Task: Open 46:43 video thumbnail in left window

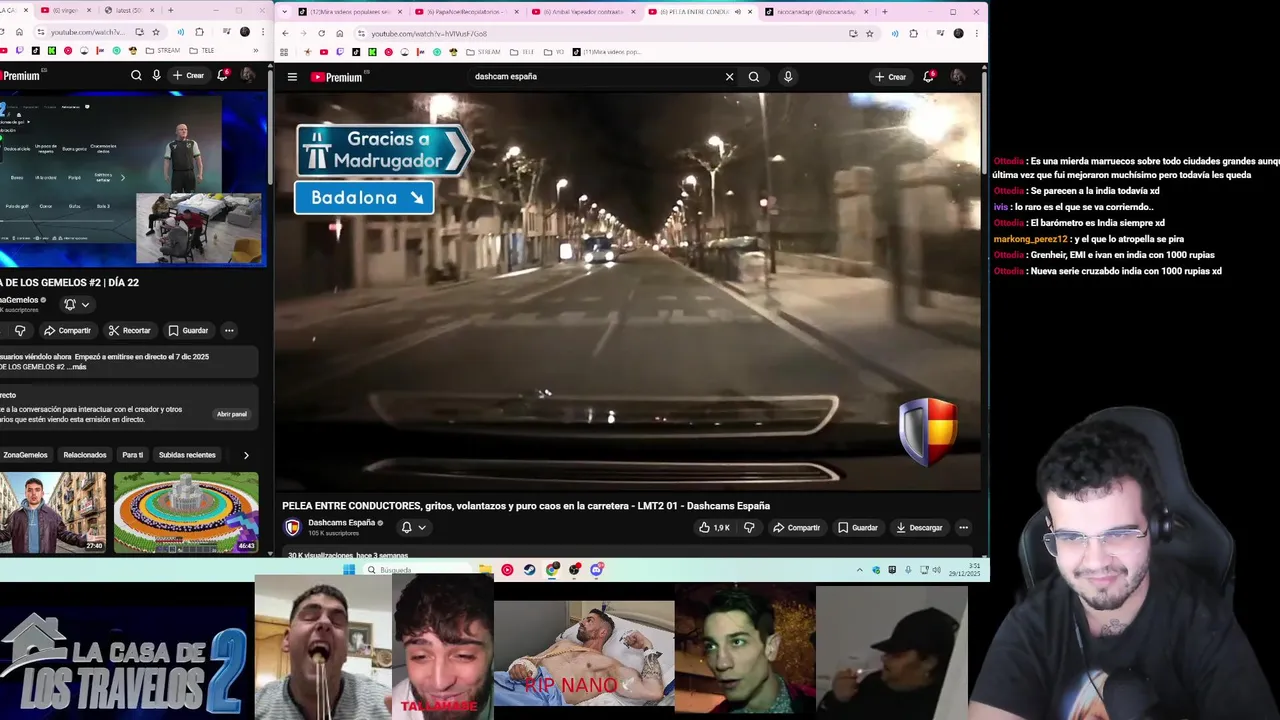Action: (186, 512)
